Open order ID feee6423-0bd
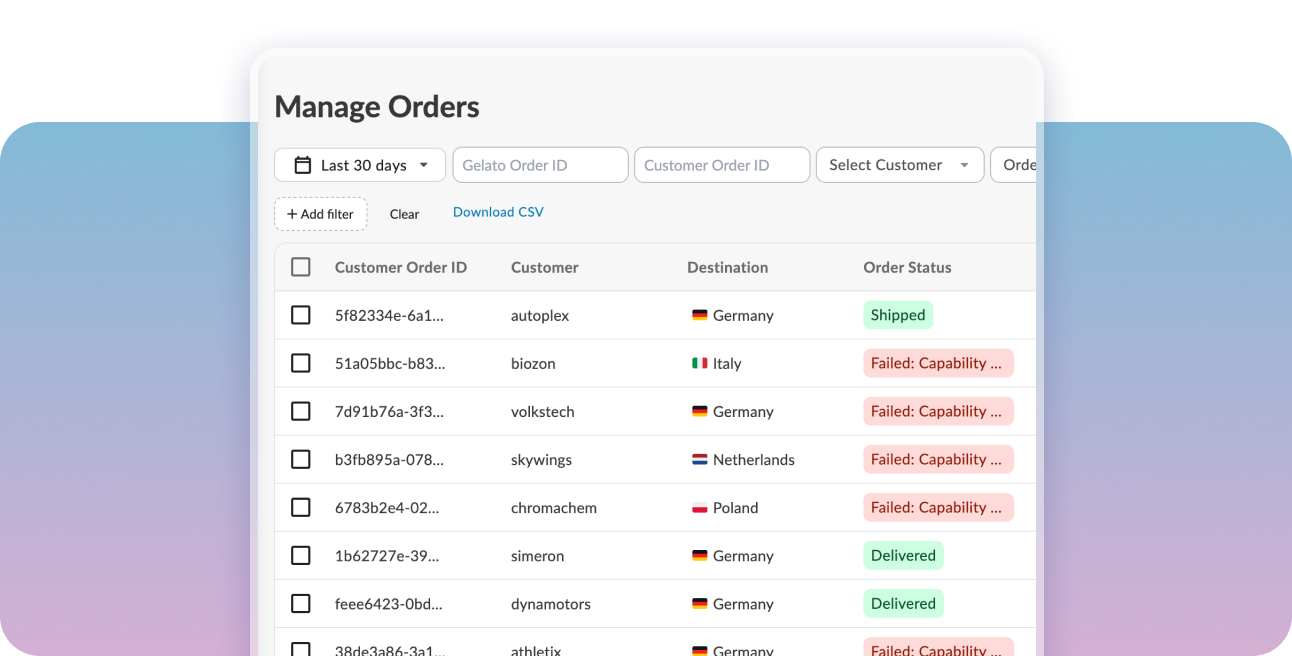This screenshot has height=656, width=1292. (x=388, y=603)
